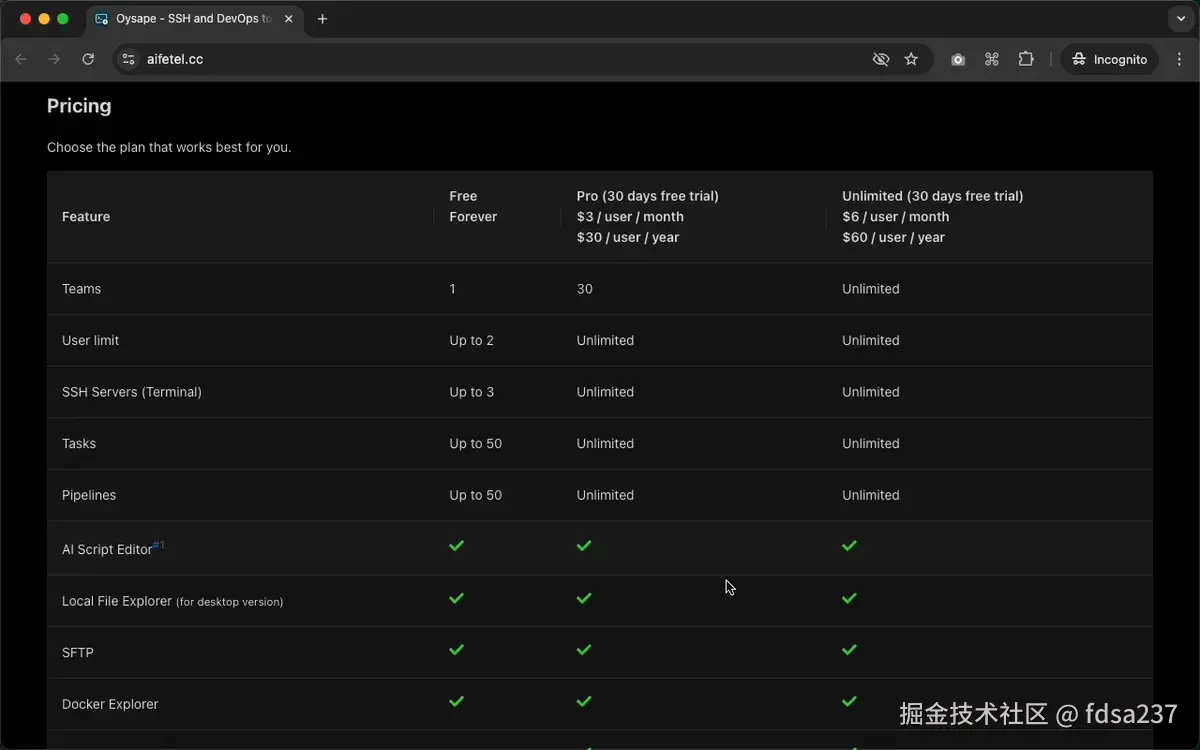Toggle the crossed-out eye tracking-protection icon

881,60
